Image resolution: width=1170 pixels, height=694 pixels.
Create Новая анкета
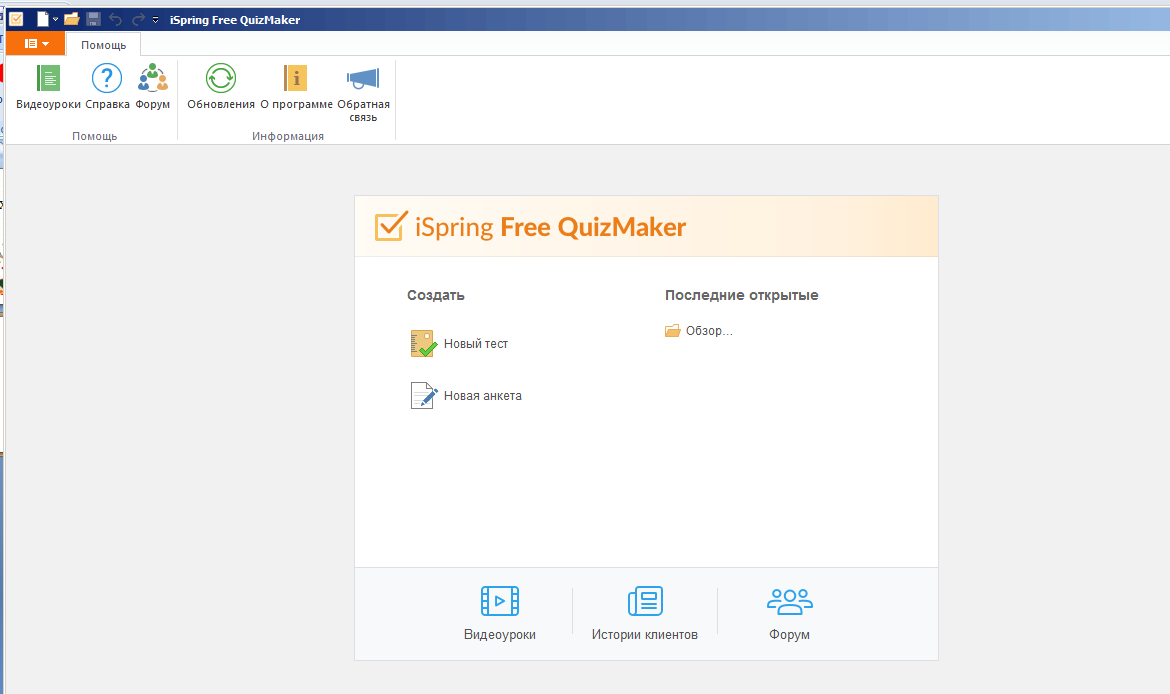coord(466,396)
